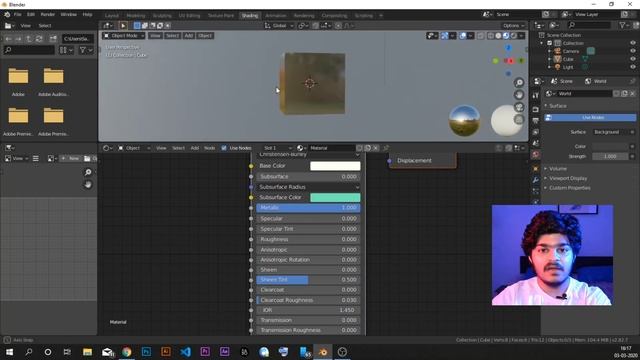Click the viewport zoom magnifier gizmo
640x360 pixels.
tap(519, 82)
